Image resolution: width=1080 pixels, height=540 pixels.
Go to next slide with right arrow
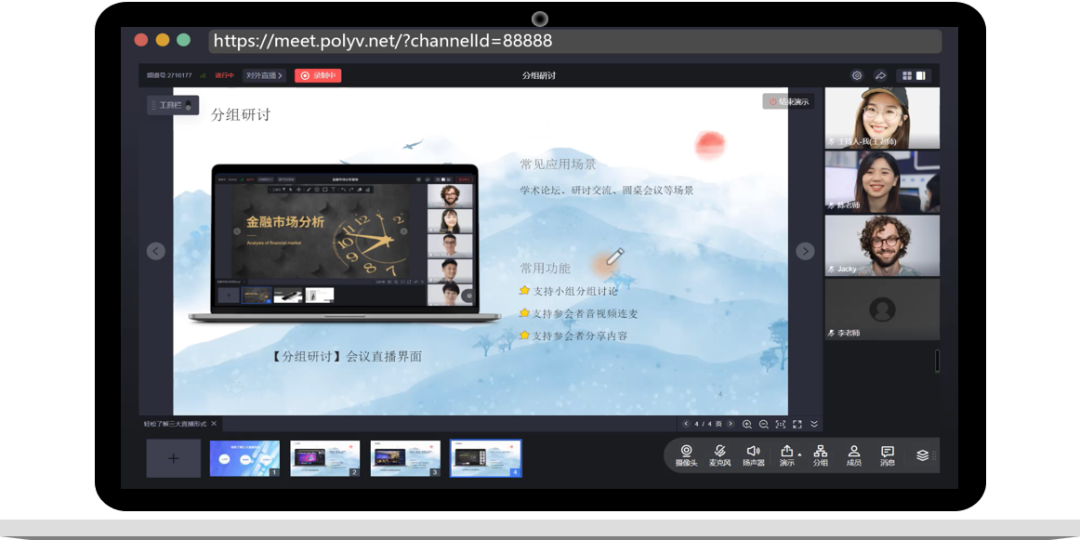(805, 251)
